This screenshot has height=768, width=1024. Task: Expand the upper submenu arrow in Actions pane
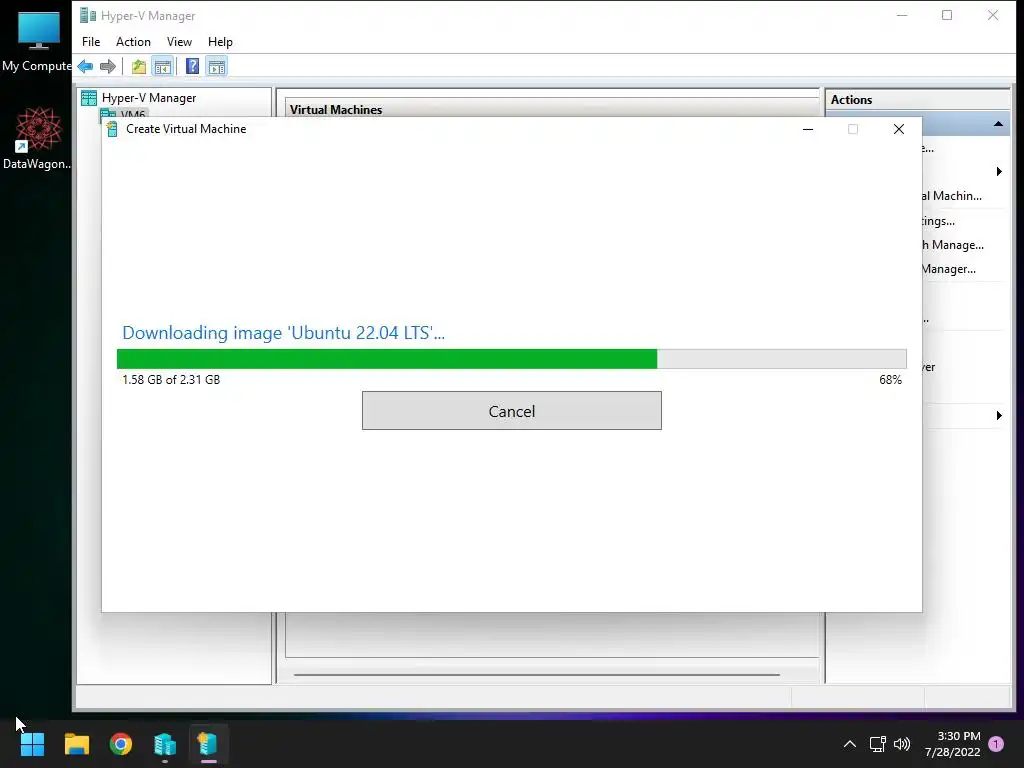(999, 172)
